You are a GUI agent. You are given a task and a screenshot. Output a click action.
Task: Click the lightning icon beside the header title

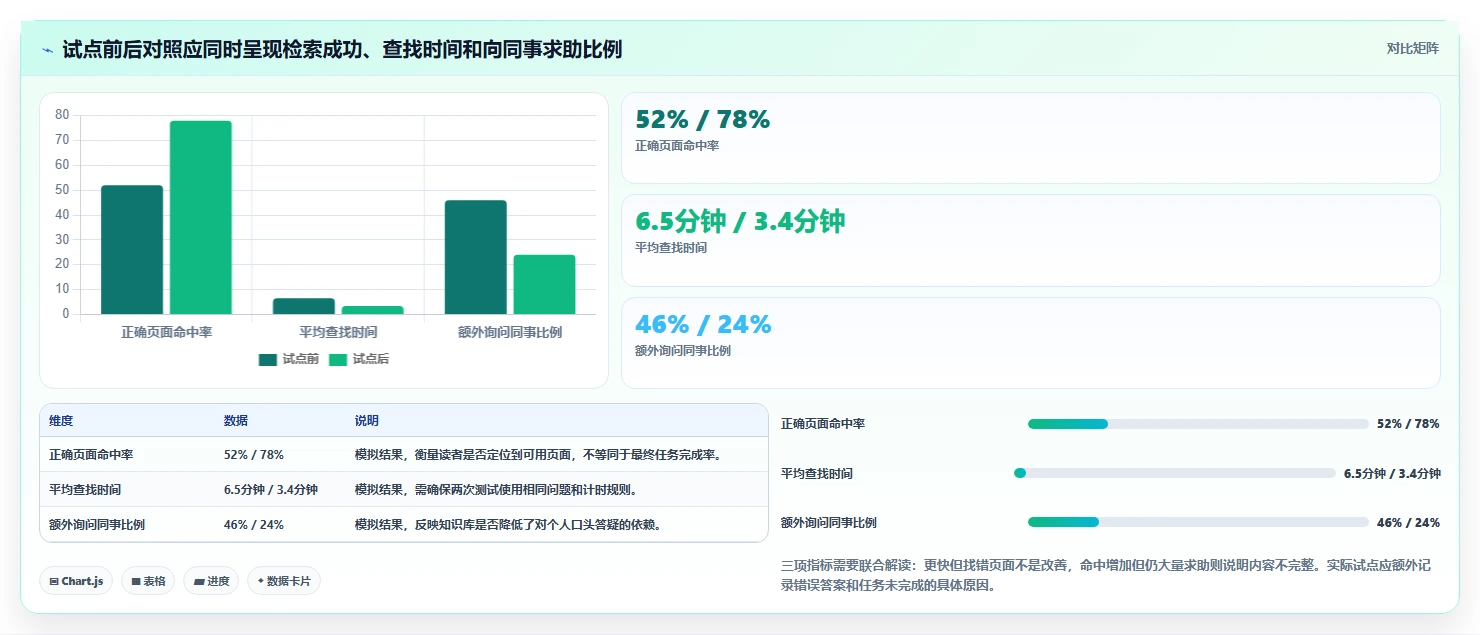point(47,50)
